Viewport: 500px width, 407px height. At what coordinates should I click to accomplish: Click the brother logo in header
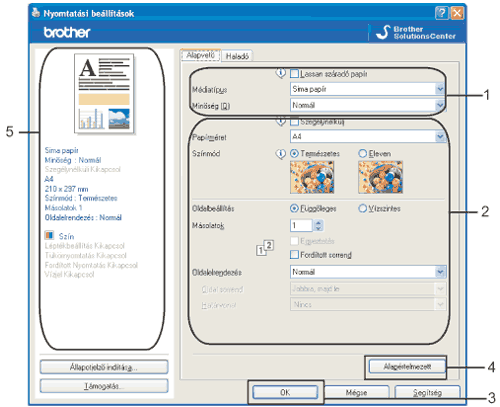click(x=67, y=32)
